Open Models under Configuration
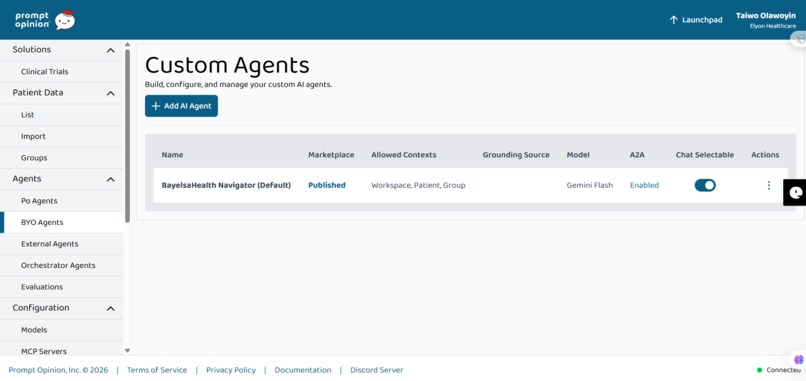 pos(62,330)
